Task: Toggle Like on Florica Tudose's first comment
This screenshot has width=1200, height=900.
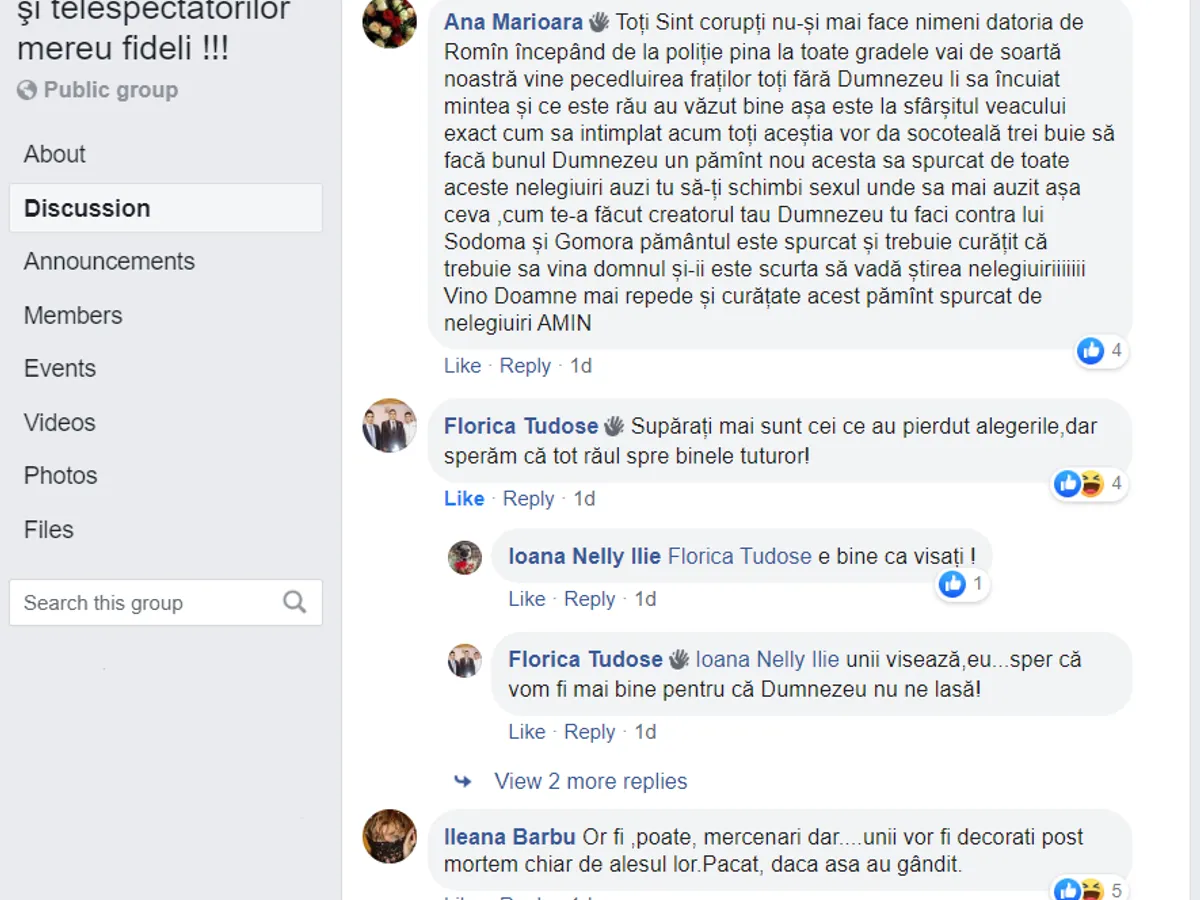Action: [x=464, y=498]
